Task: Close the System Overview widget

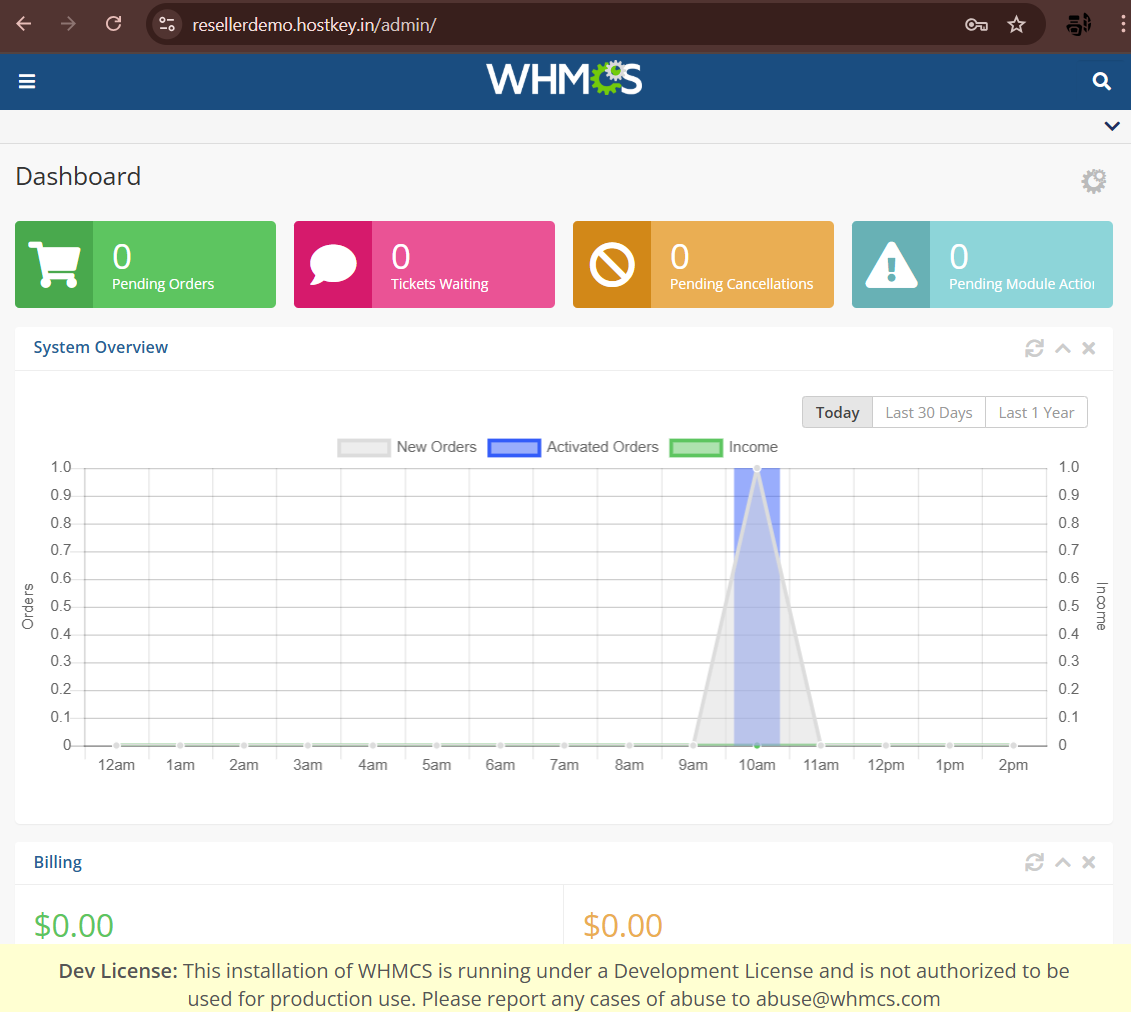Action: [x=1089, y=348]
